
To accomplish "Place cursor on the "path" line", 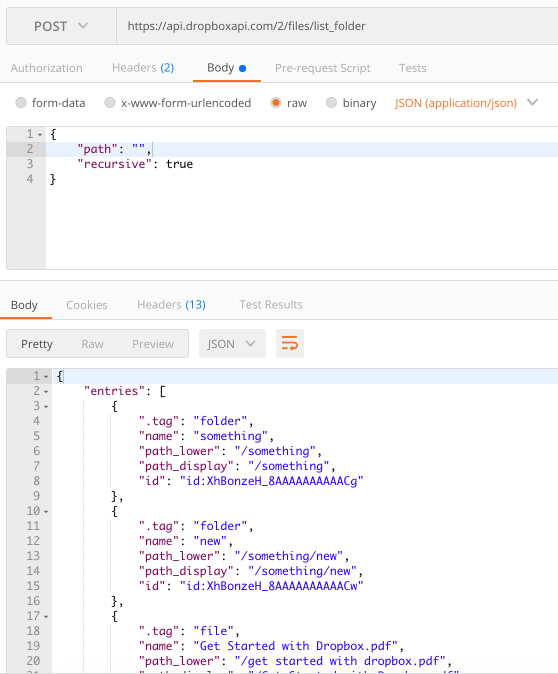I will click(x=302, y=149).
